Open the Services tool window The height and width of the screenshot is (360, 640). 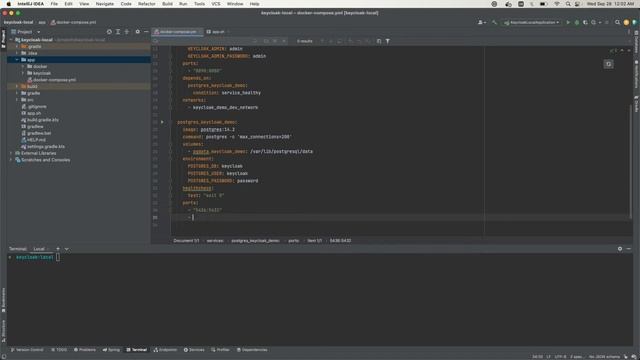(x=194, y=350)
